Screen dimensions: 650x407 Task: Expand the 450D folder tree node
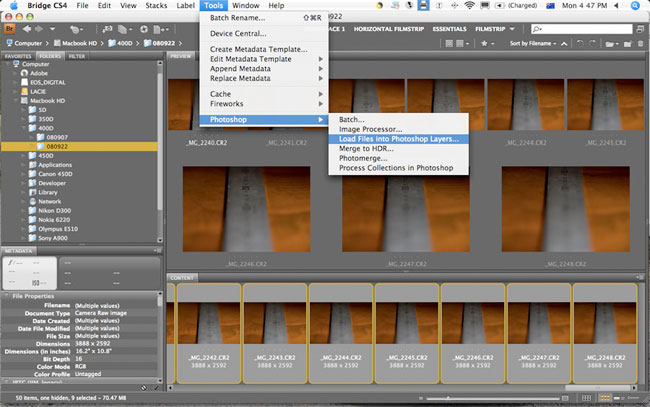coord(24,156)
